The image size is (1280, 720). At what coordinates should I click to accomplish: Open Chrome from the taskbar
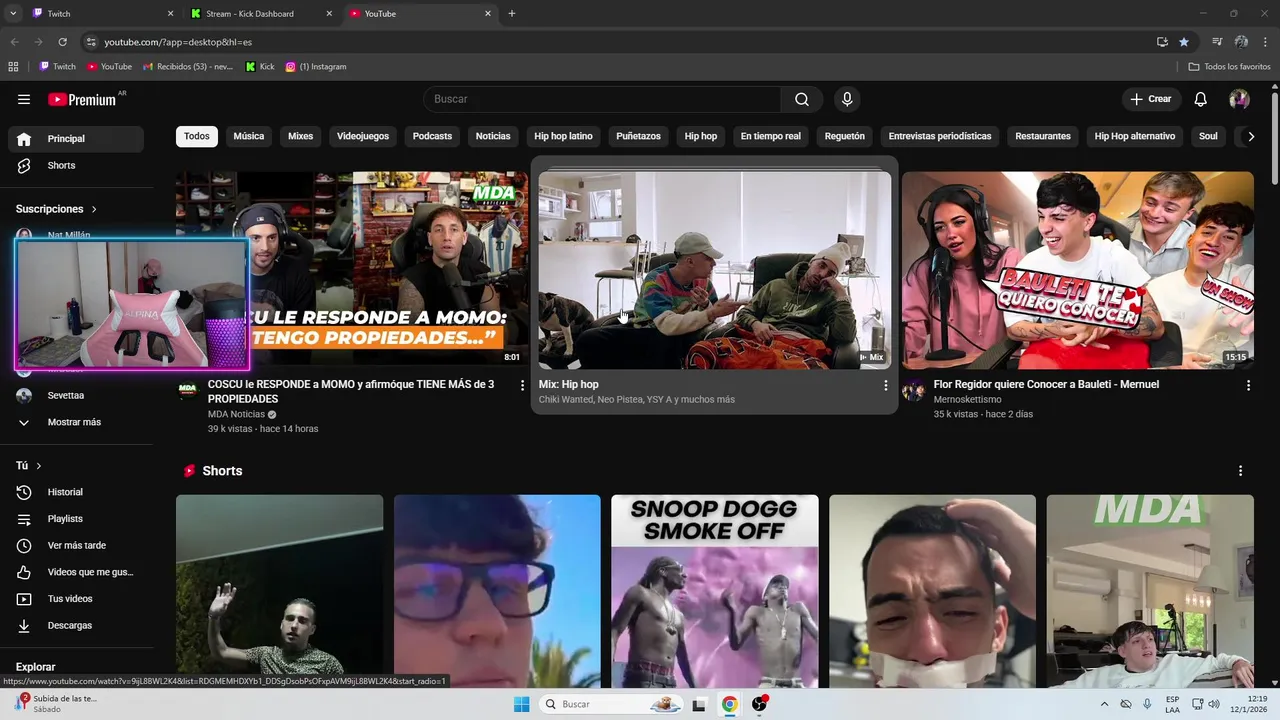coord(730,704)
